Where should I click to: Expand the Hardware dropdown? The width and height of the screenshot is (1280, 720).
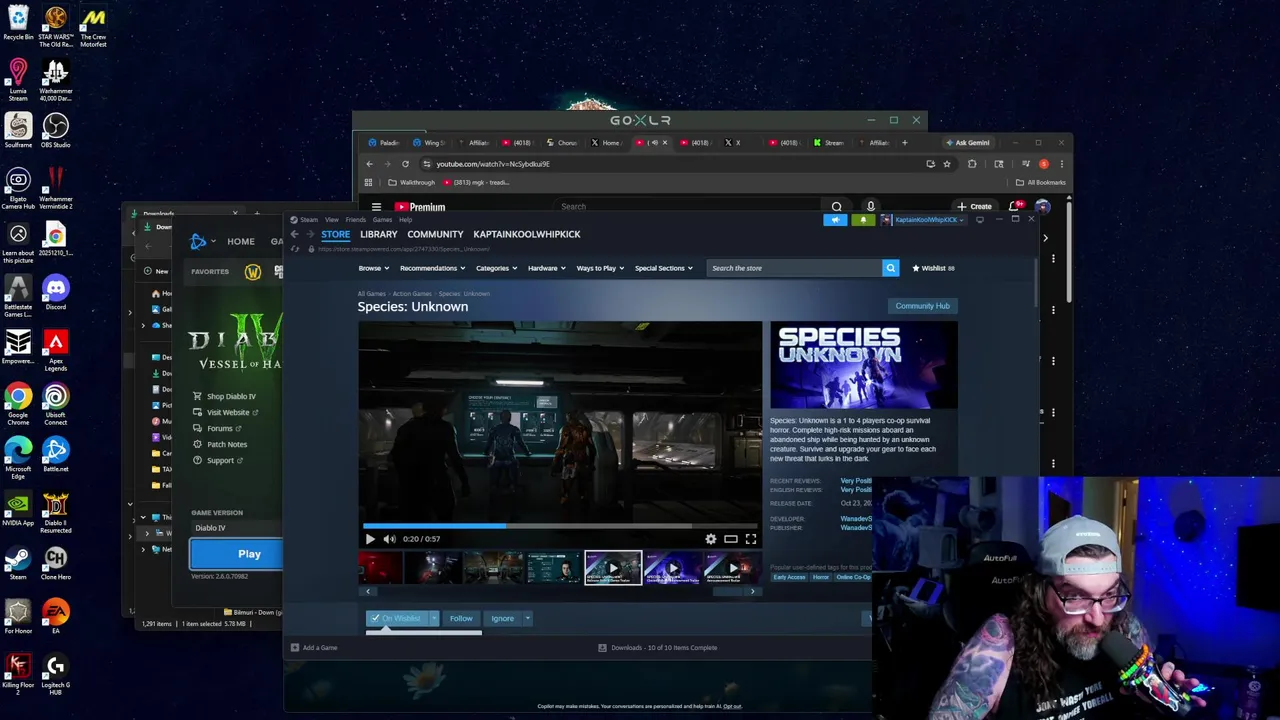546,268
